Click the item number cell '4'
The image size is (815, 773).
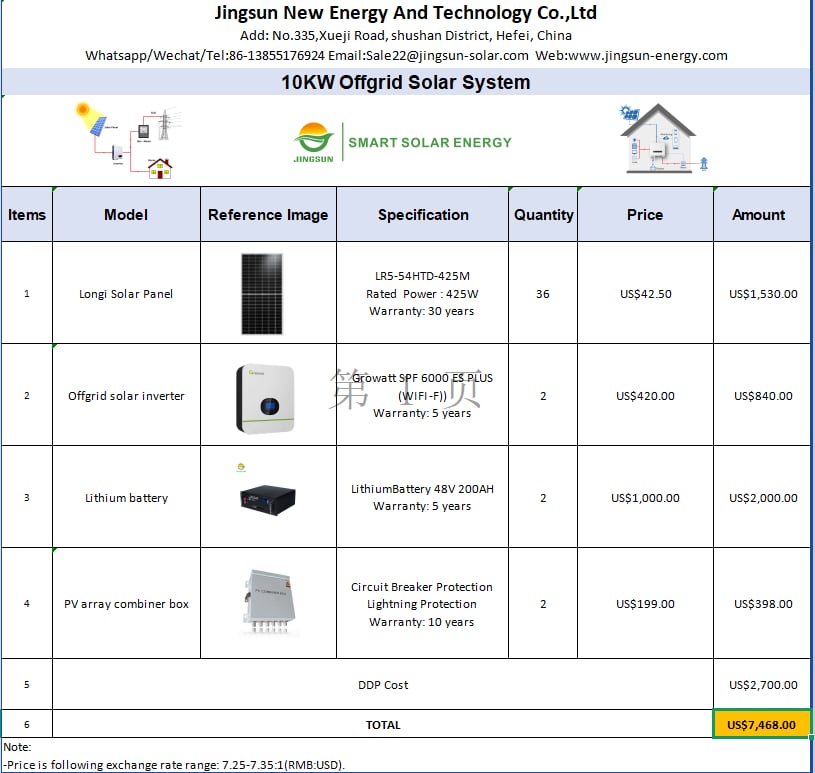(27, 603)
